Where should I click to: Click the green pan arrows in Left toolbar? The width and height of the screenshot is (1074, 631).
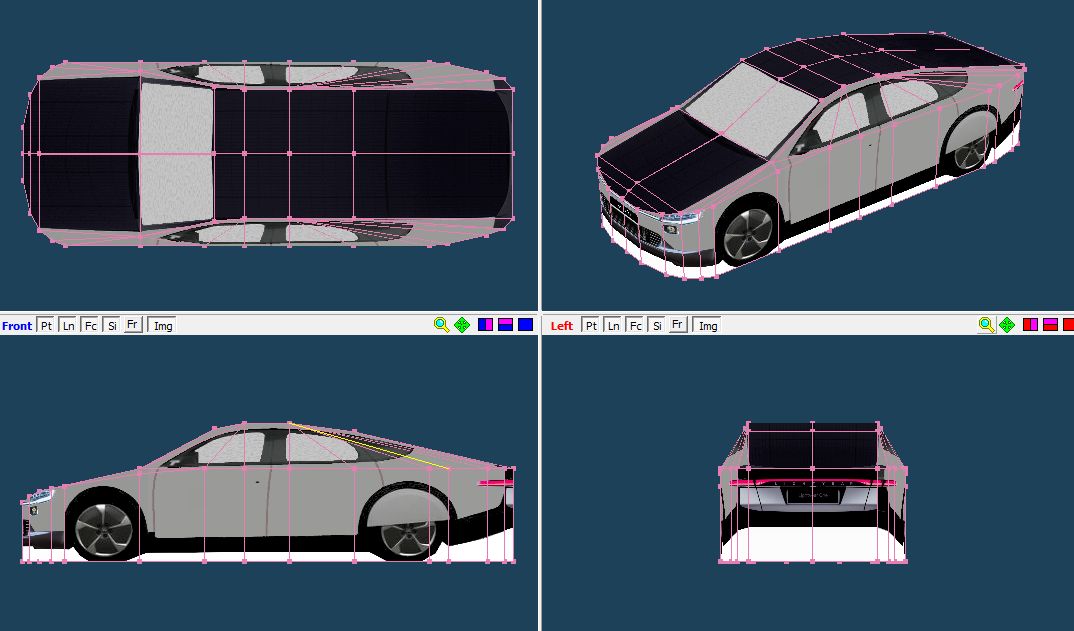coord(1007,325)
